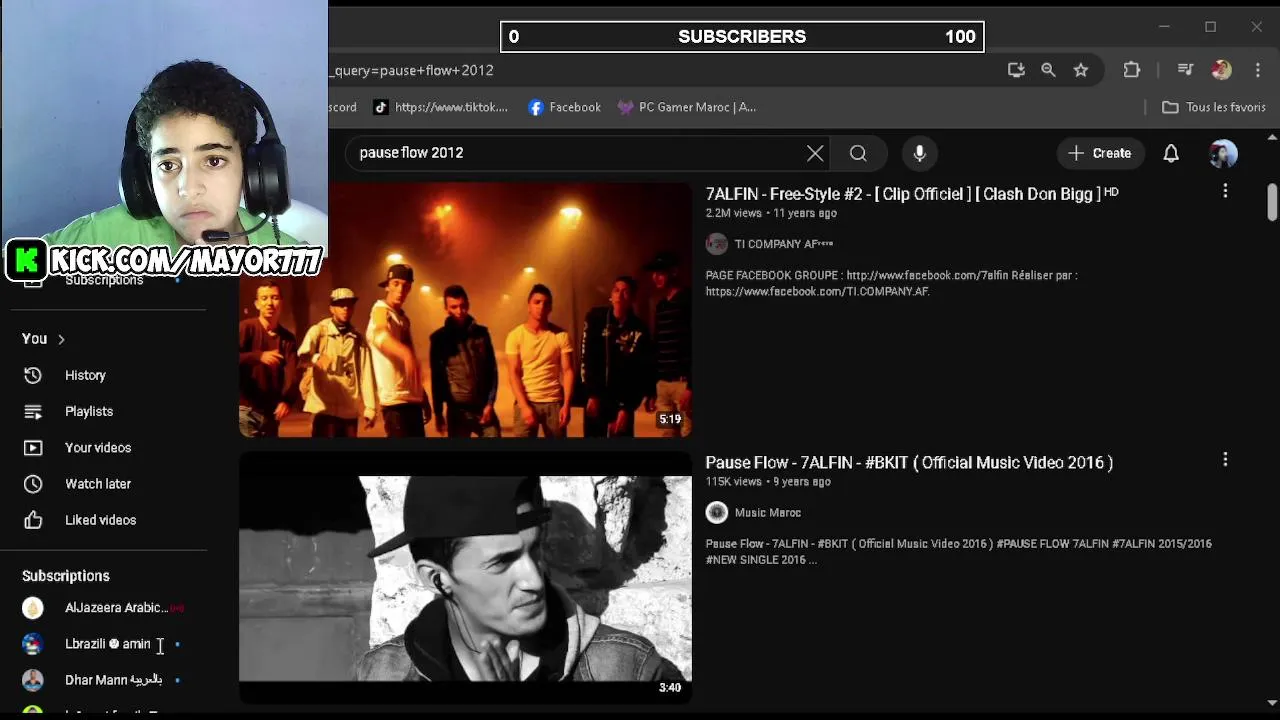Click the browser address bar URL text
The image size is (1280, 720).
414,70
